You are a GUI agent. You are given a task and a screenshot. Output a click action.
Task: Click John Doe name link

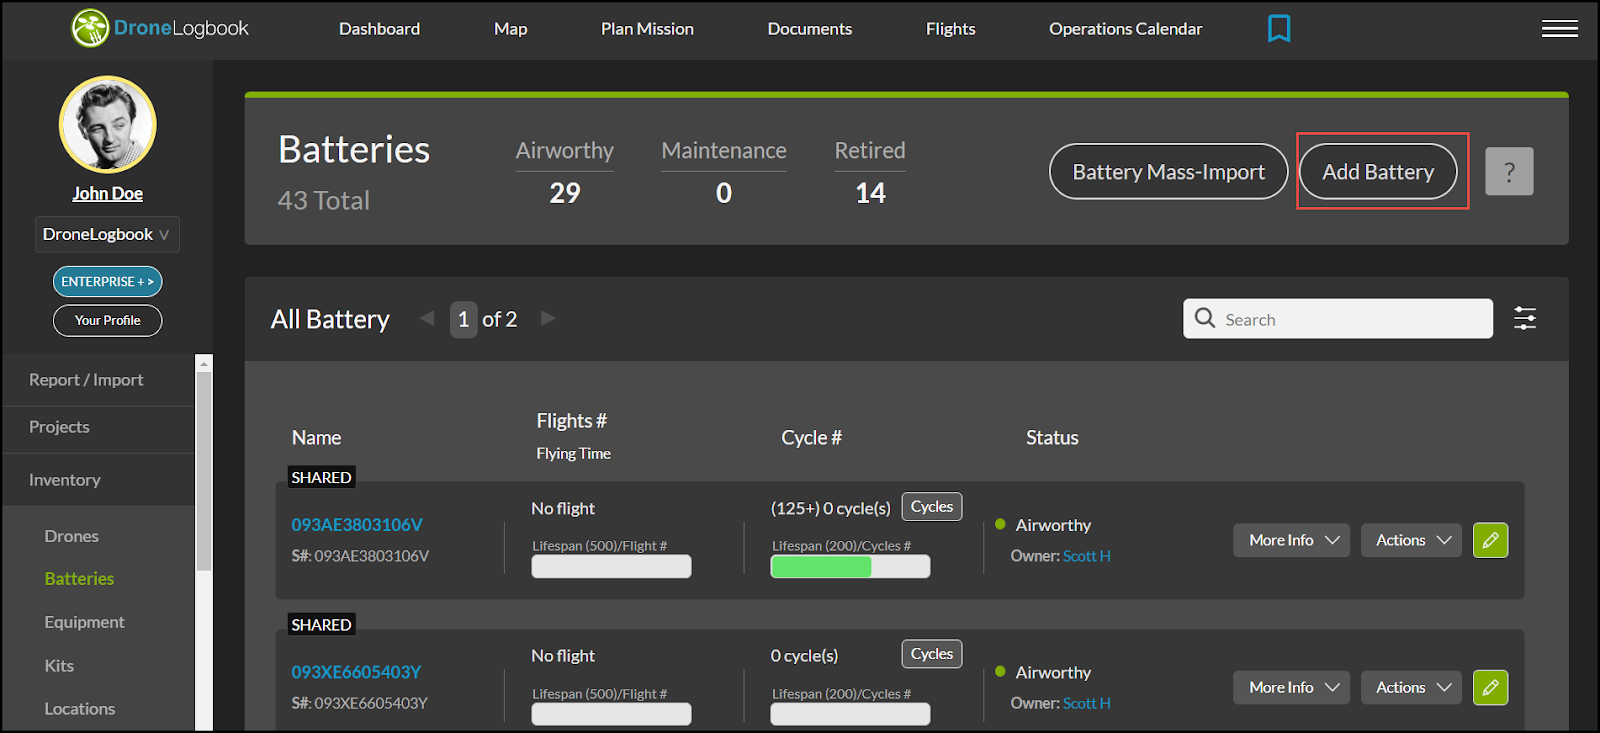pos(107,194)
